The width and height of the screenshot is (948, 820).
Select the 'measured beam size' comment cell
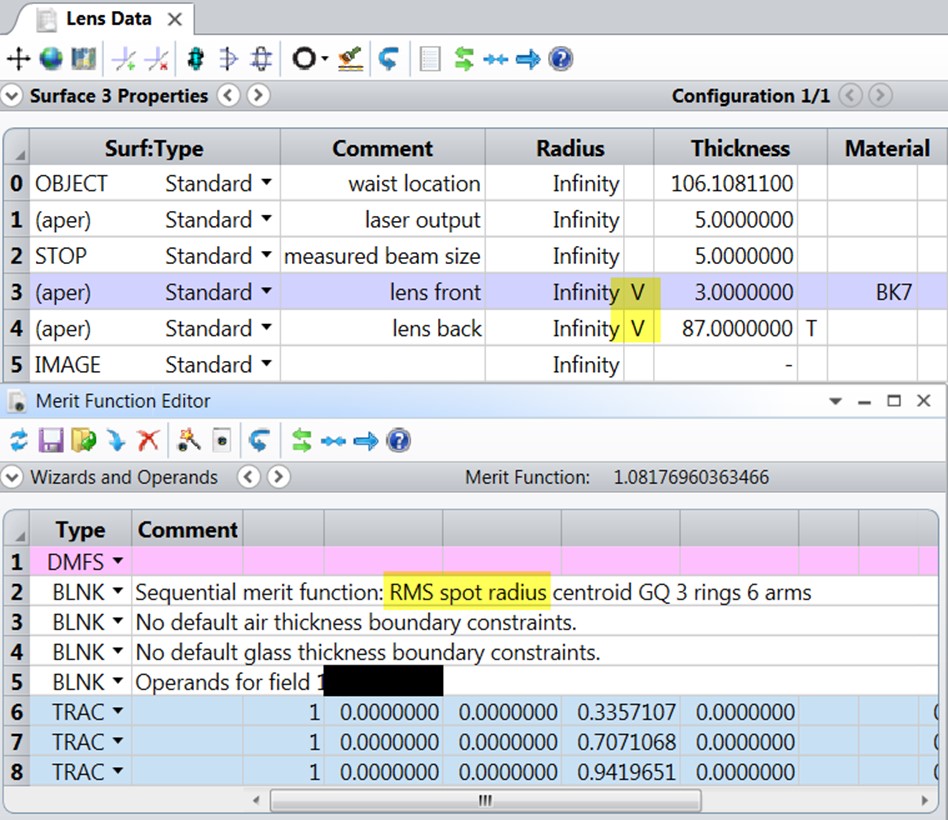pos(382,256)
